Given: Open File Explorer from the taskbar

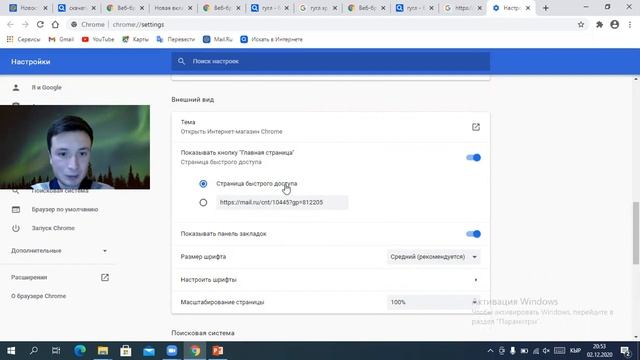Looking at the screenshot, I should (102, 351).
